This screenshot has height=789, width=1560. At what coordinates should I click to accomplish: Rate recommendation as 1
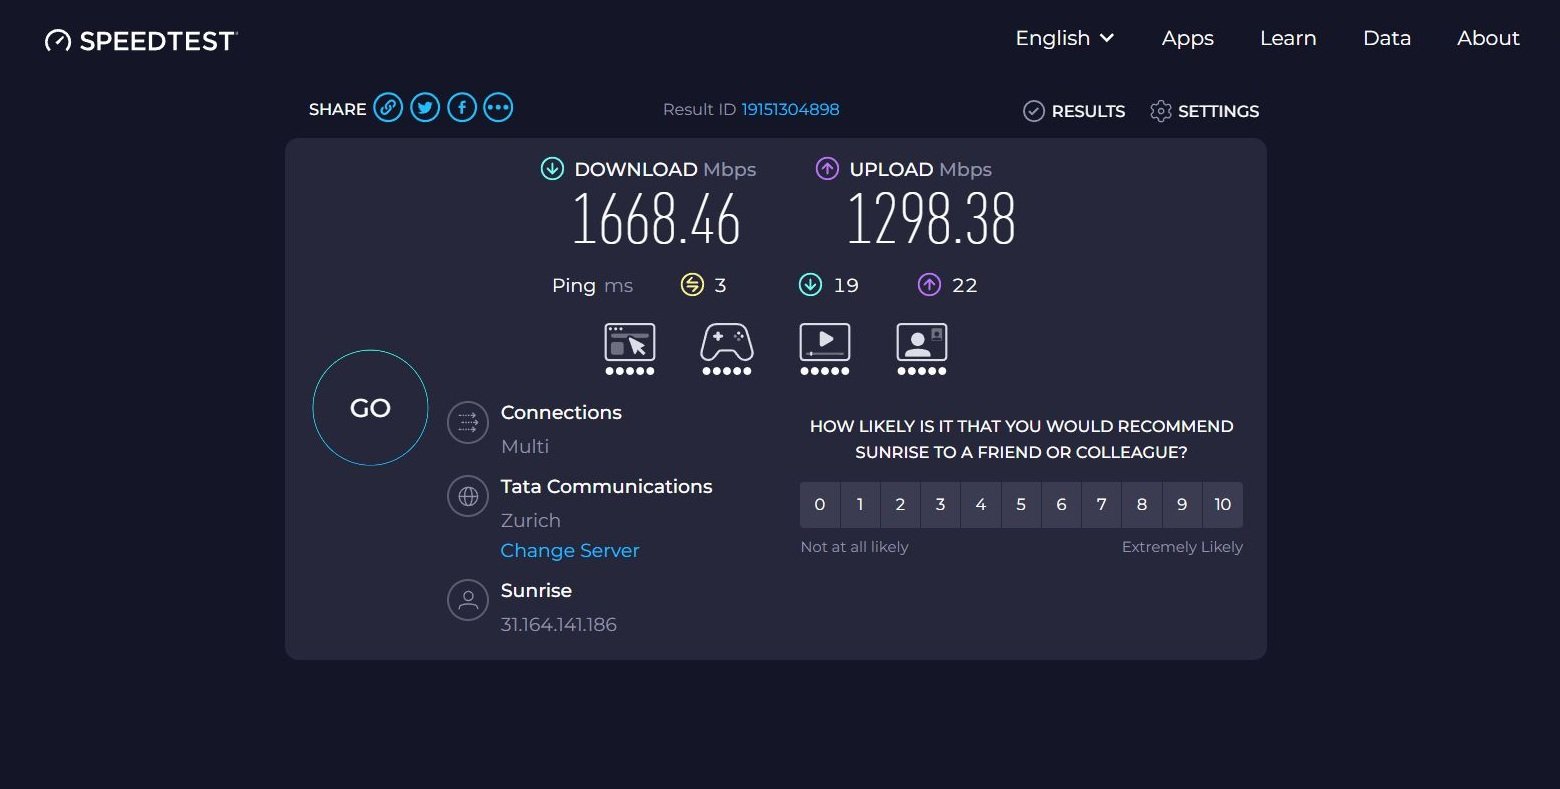(x=860, y=505)
